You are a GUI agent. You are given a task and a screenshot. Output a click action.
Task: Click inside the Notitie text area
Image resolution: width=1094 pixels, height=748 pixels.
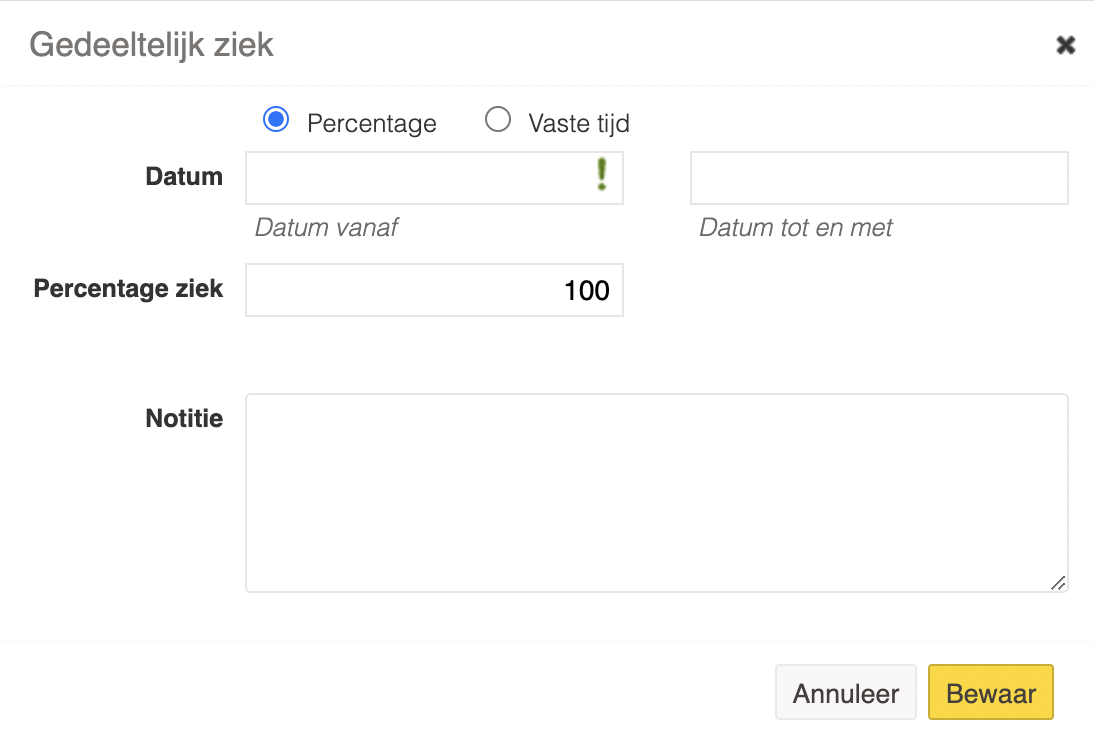point(657,493)
